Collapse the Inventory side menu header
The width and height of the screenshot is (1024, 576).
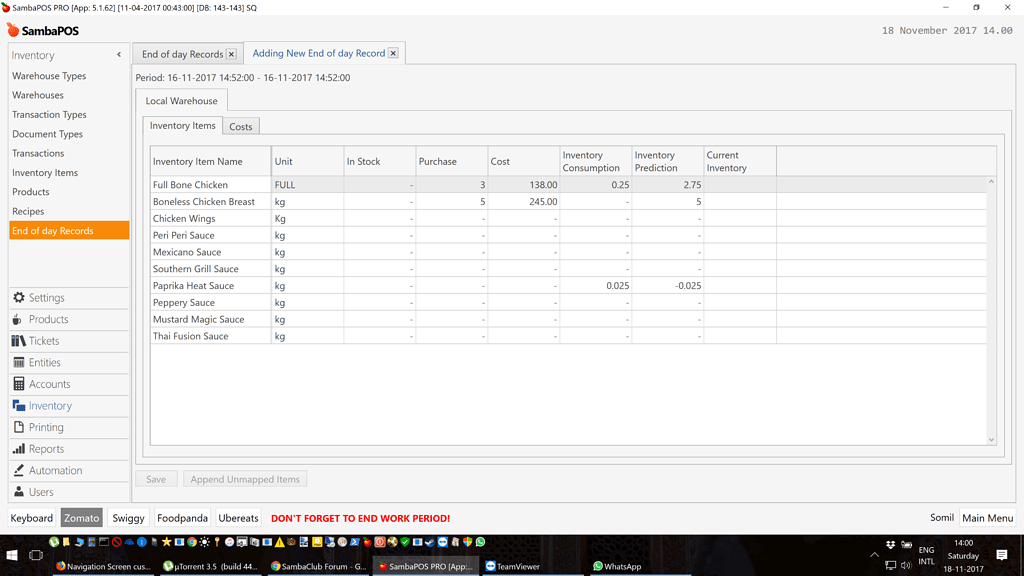coord(119,55)
